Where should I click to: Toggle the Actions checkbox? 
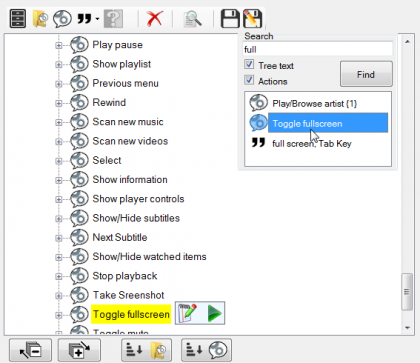[x=249, y=80]
